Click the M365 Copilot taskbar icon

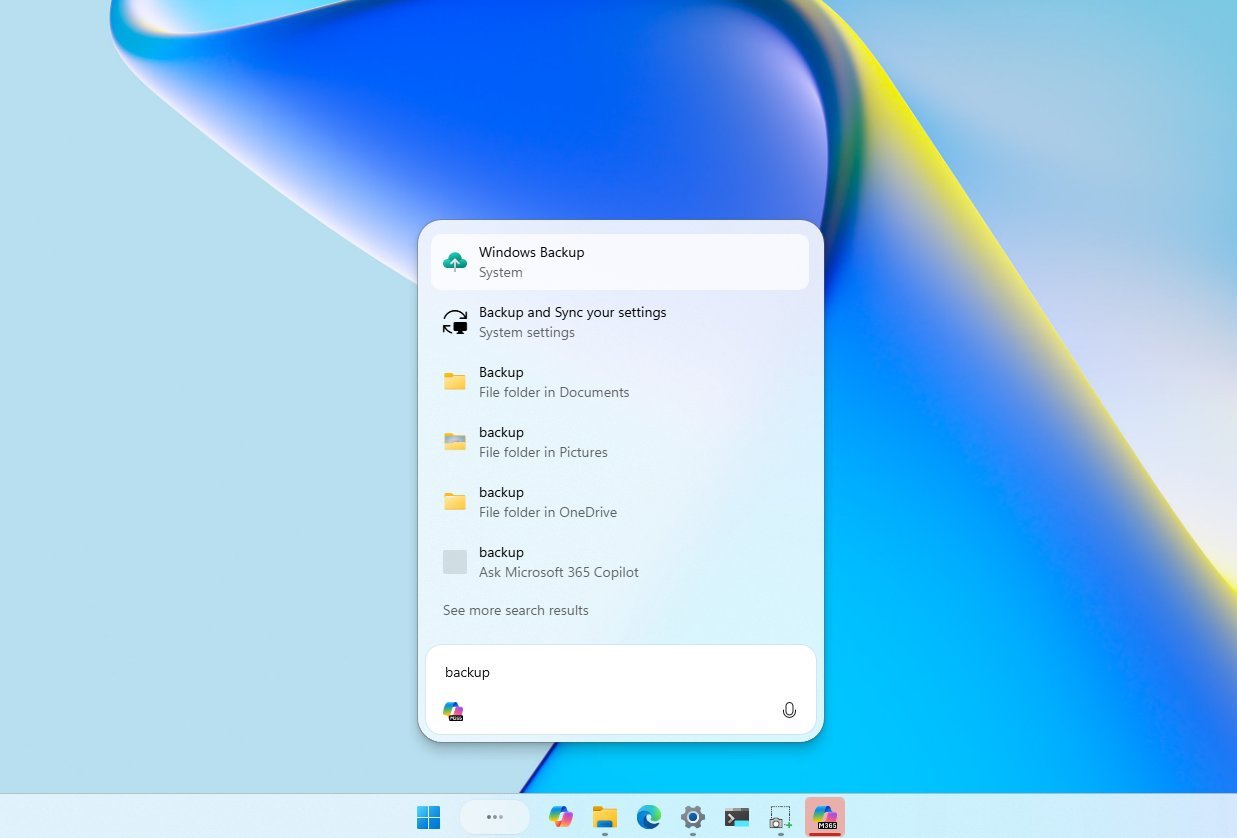825,817
